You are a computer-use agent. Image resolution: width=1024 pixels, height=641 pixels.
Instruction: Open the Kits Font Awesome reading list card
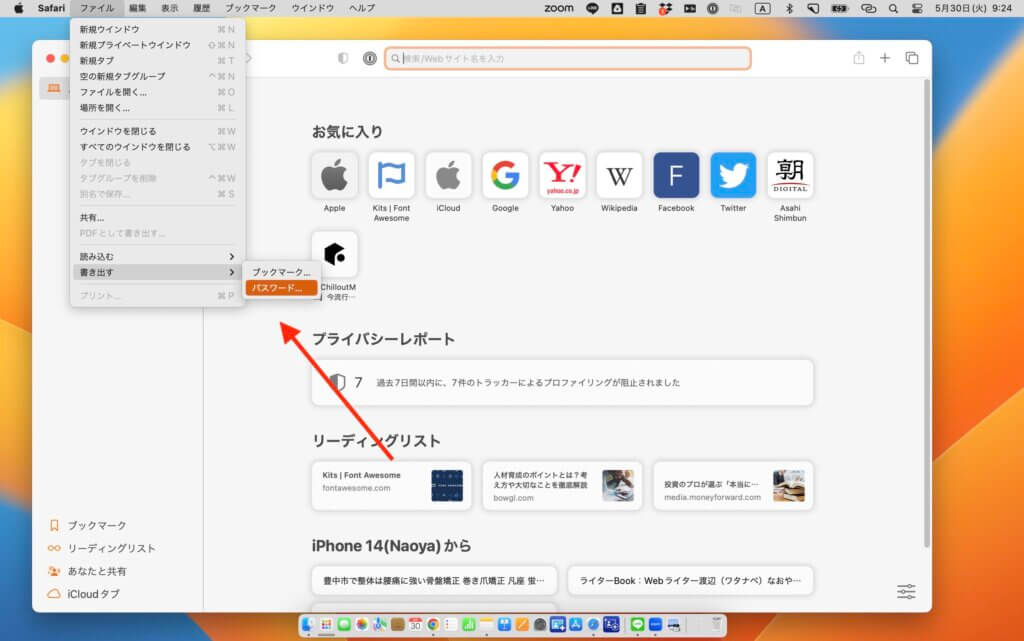(x=391, y=486)
